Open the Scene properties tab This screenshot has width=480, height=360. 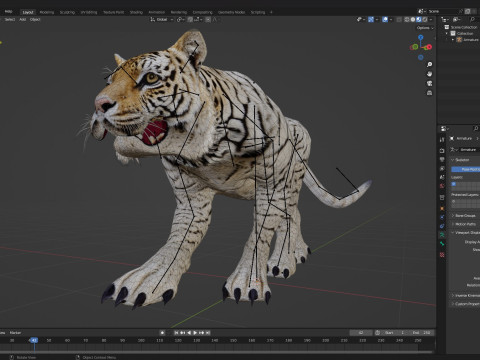point(442,177)
